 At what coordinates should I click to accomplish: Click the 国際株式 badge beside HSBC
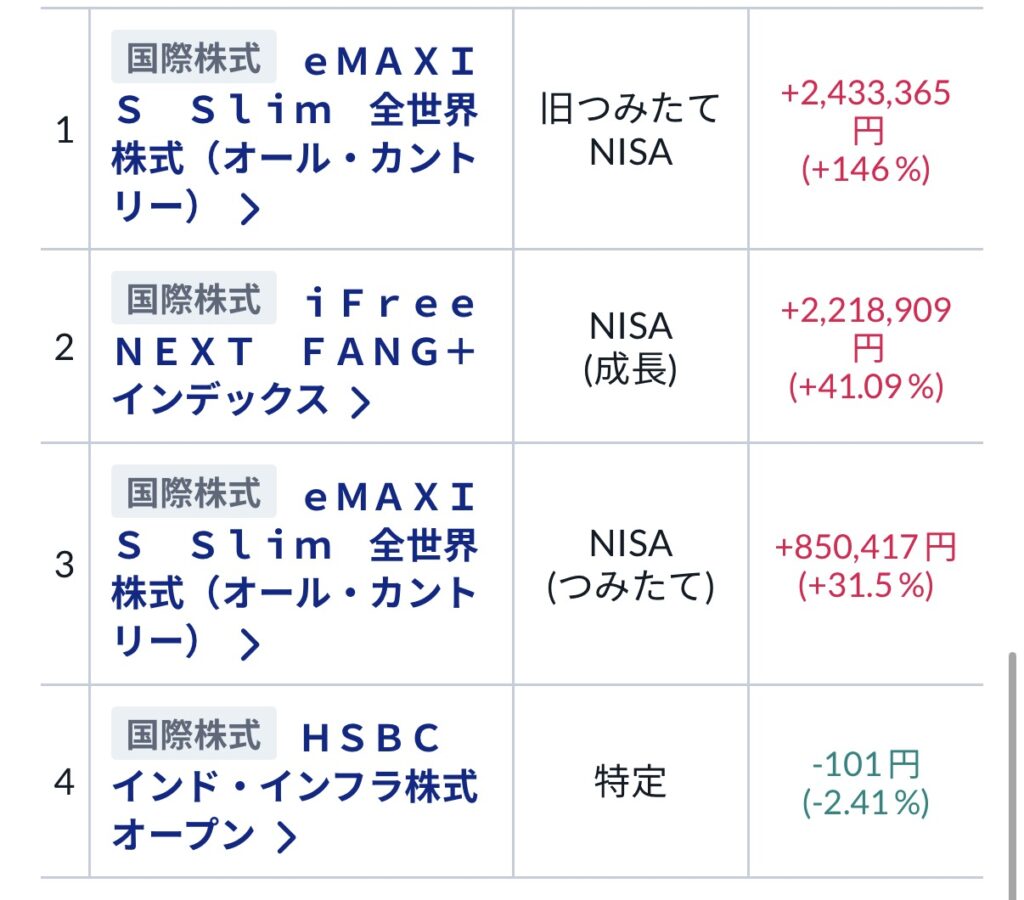coord(194,737)
